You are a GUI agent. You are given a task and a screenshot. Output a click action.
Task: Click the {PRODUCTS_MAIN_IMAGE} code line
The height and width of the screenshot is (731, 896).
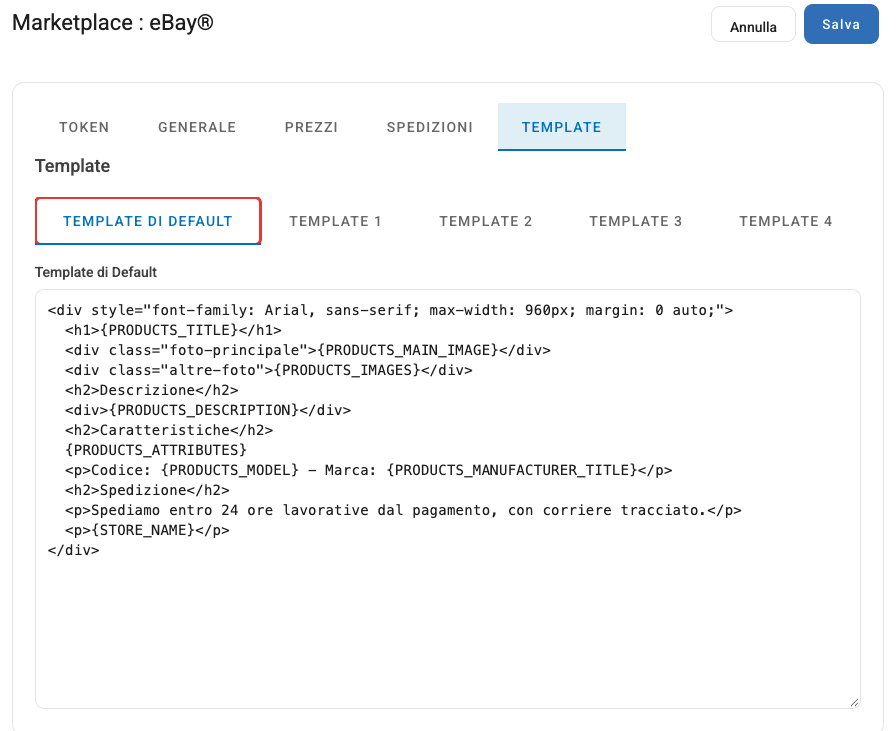308,350
